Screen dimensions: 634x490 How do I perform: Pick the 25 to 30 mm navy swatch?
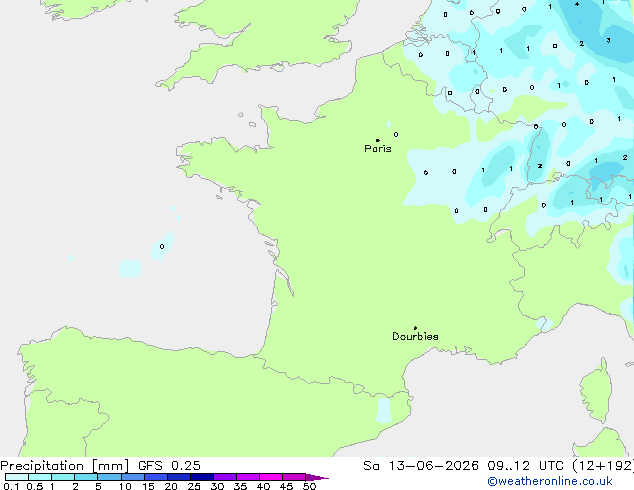coord(201,477)
